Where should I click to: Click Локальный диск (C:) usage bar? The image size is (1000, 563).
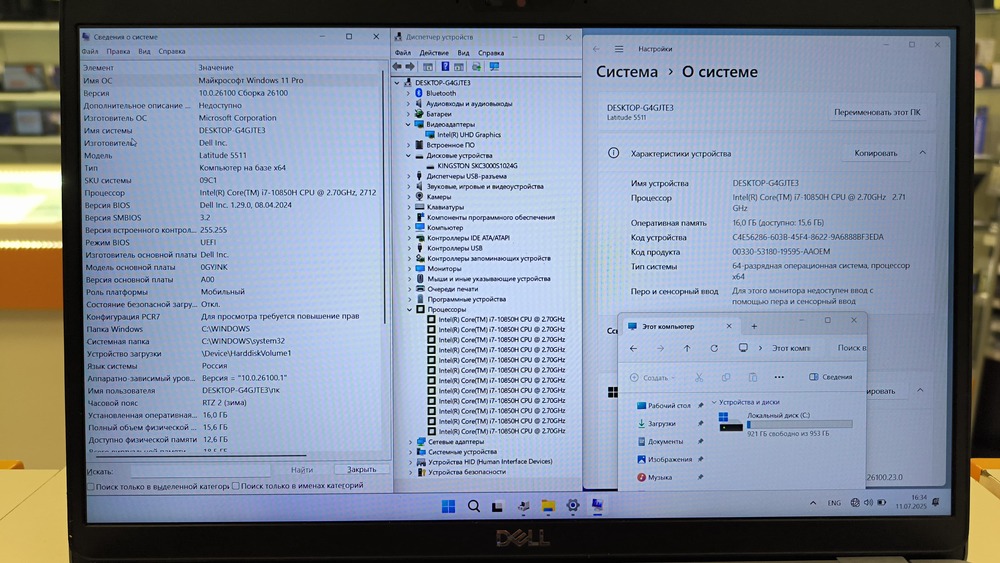800,424
